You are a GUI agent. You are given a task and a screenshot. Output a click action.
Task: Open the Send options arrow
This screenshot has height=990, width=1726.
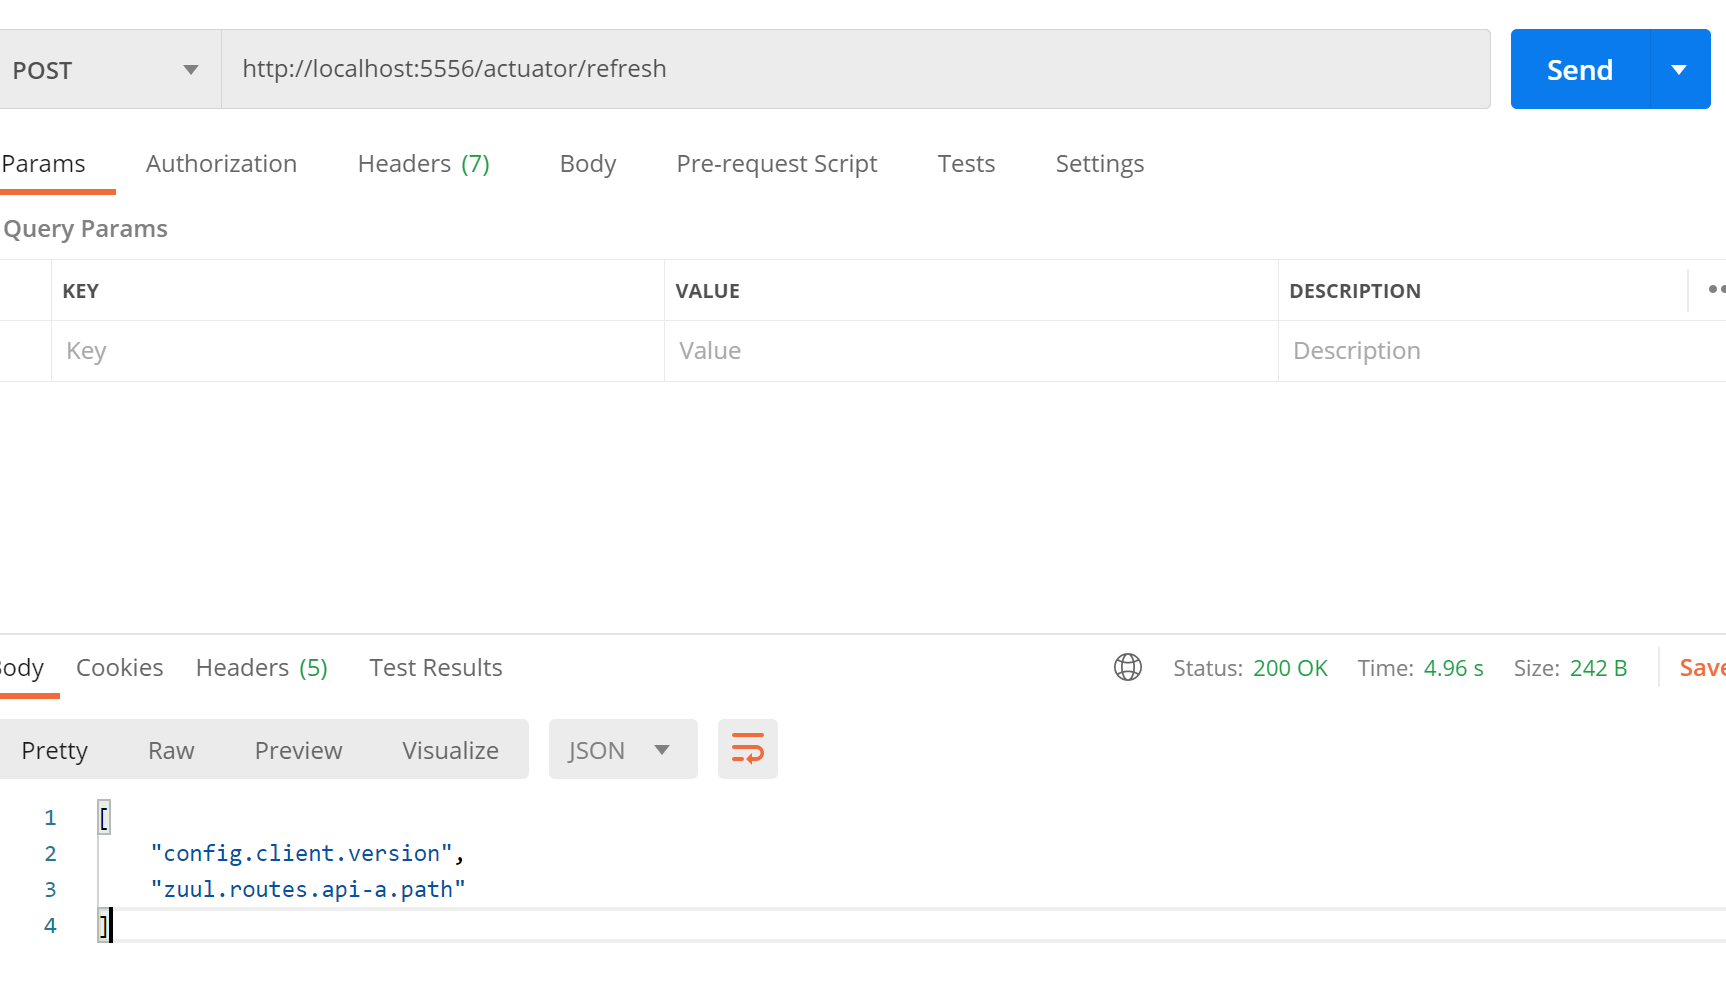[1679, 70]
